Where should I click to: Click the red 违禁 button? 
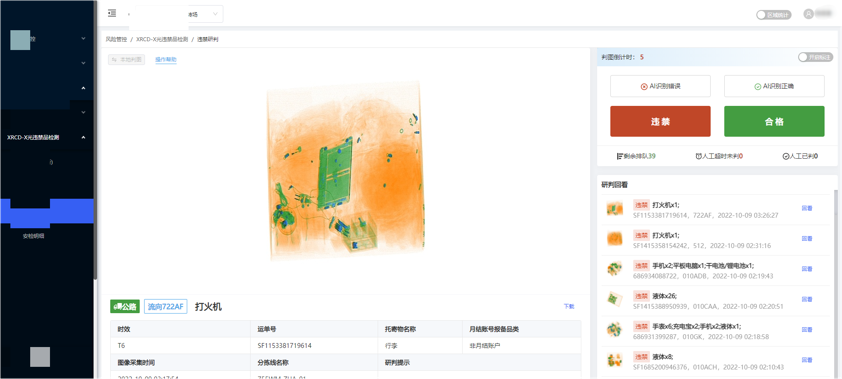660,121
